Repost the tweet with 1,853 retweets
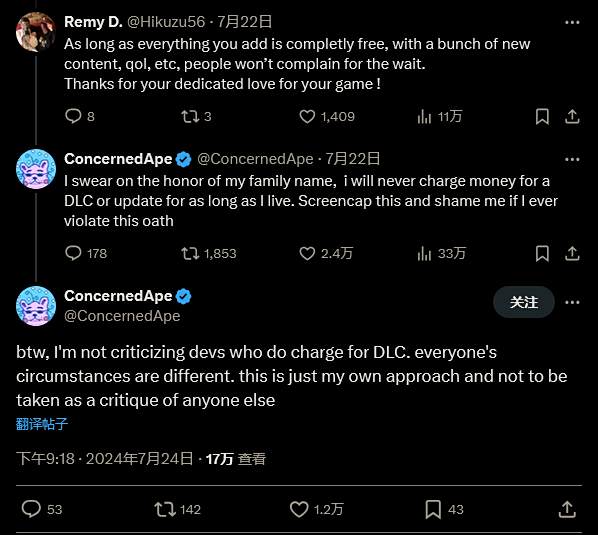The height and width of the screenshot is (535, 598). click(190, 254)
